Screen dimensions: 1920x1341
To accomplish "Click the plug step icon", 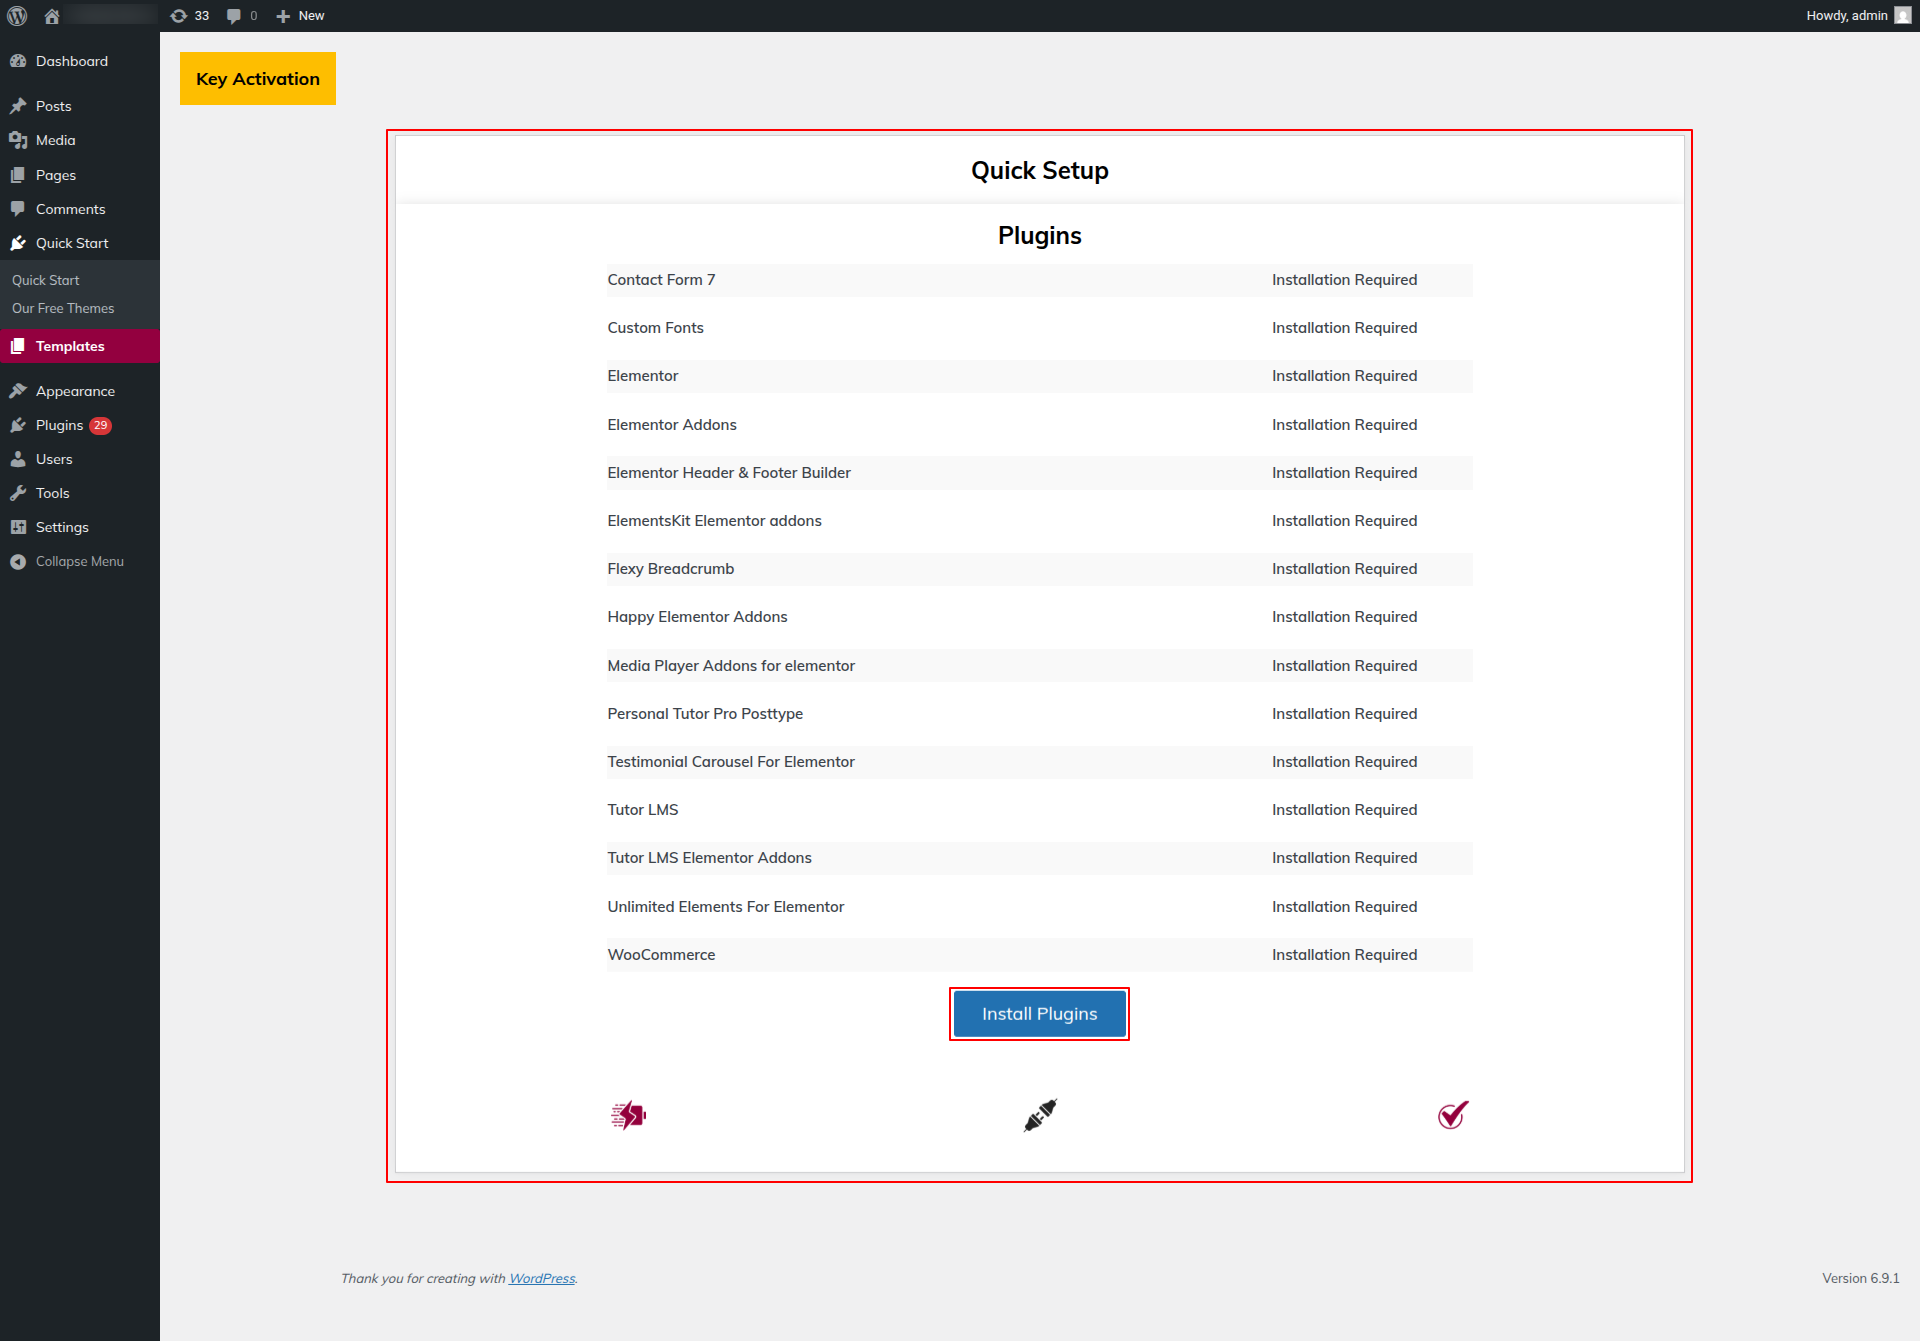I will (1040, 1114).
